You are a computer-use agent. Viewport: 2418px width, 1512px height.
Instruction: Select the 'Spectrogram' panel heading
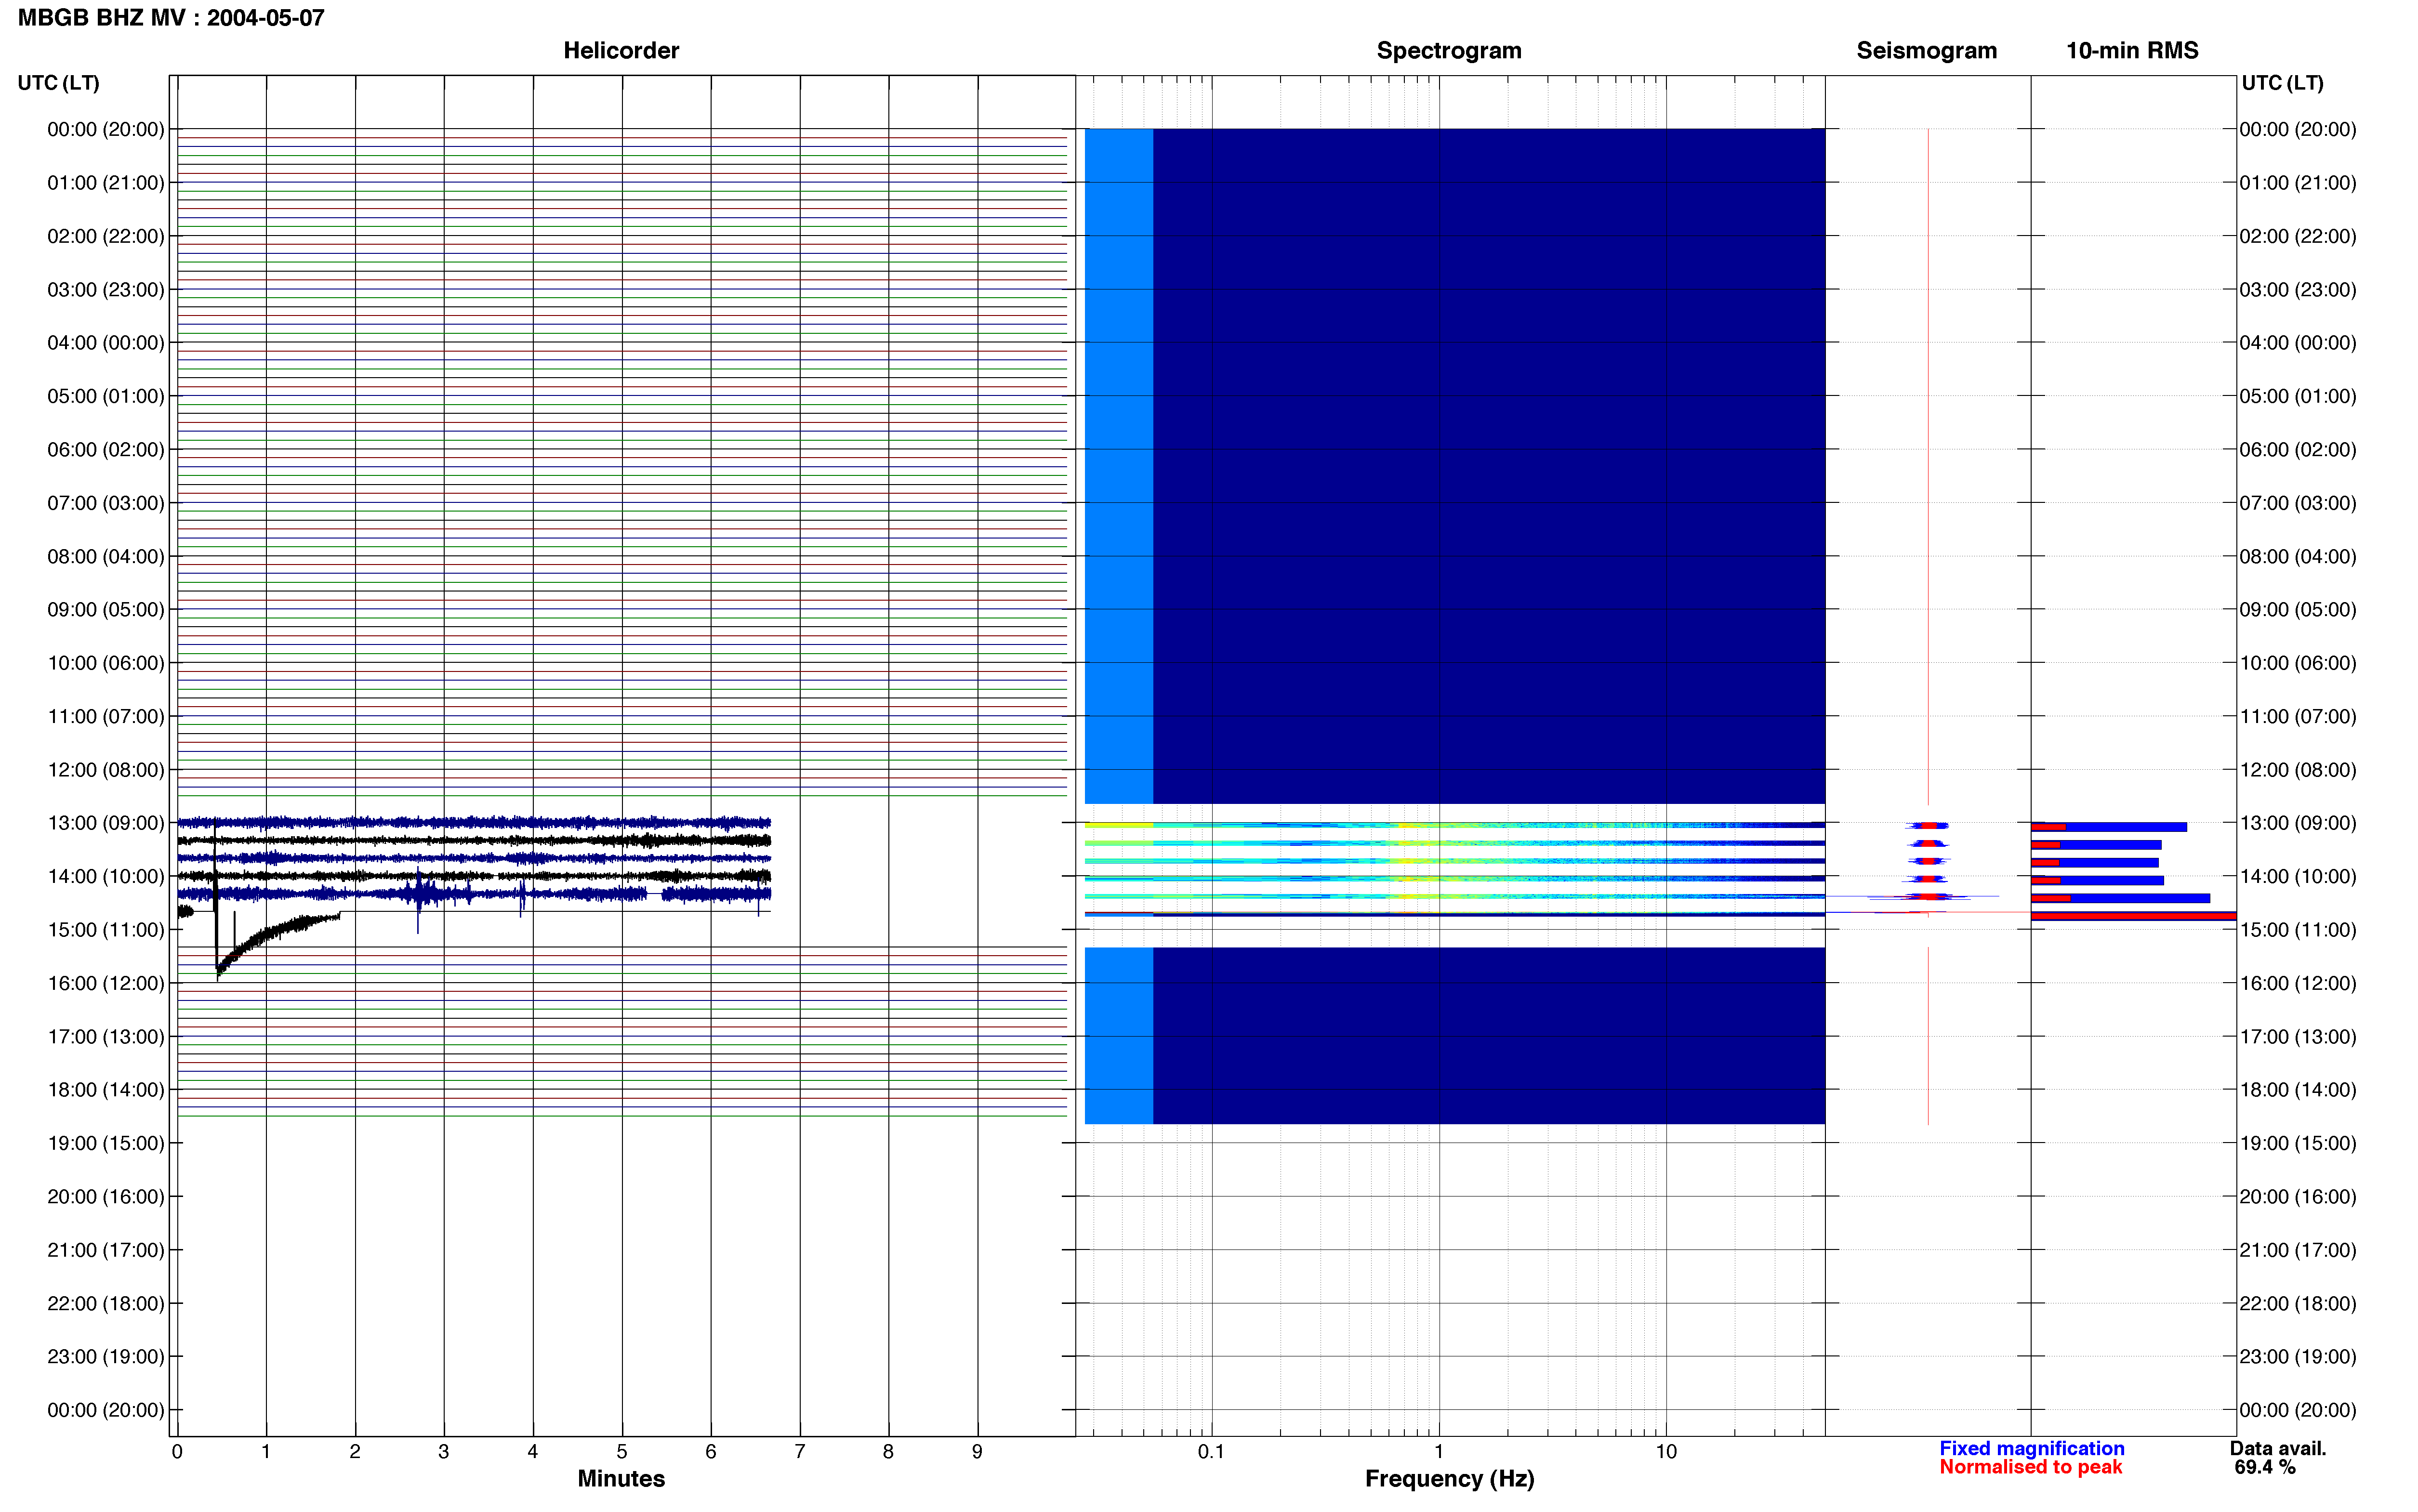[x=1449, y=51]
